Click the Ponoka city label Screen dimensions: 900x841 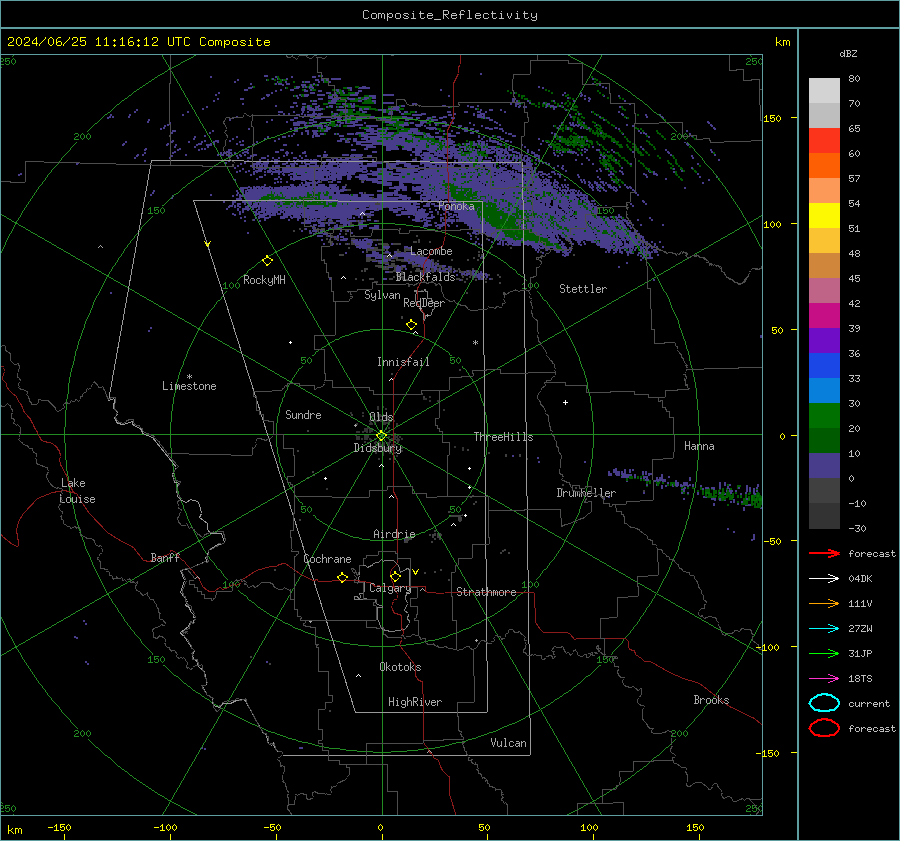[x=456, y=206]
